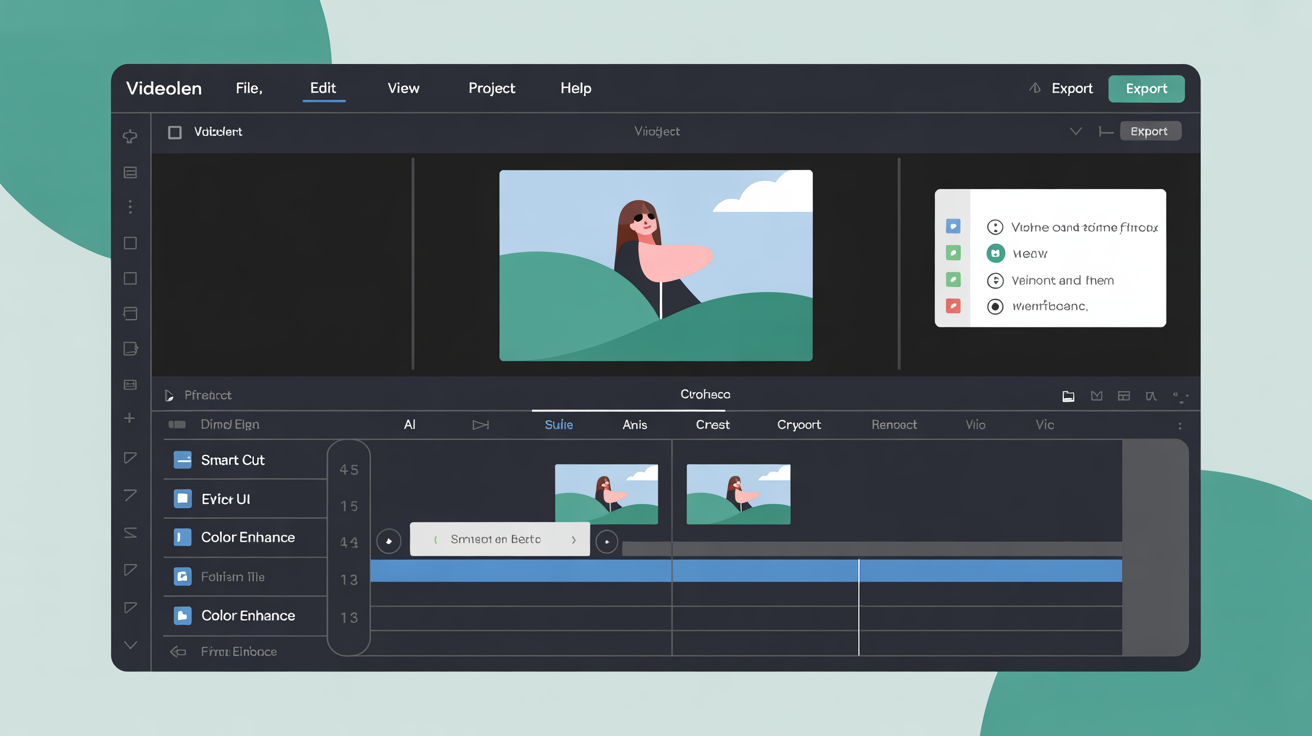Select the second clip thumbnail on timeline
This screenshot has width=1312, height=736.
[x=739, y=494]
